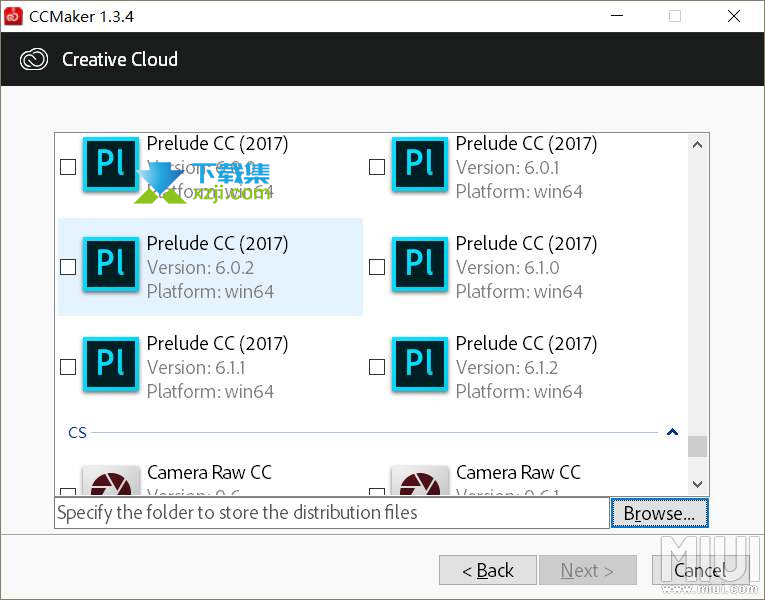765x600 pixels.
Task: Select the 'Version: 6.1.1' text
Action: pos(196,368)
